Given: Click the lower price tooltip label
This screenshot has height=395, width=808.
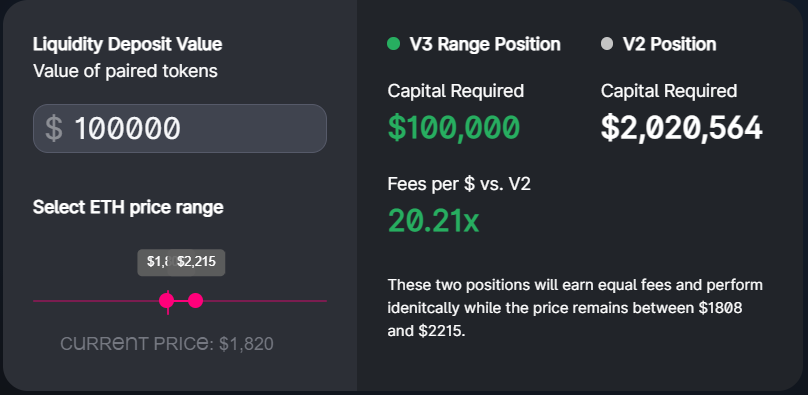Looking at the screenshot, I should (154, 262).
